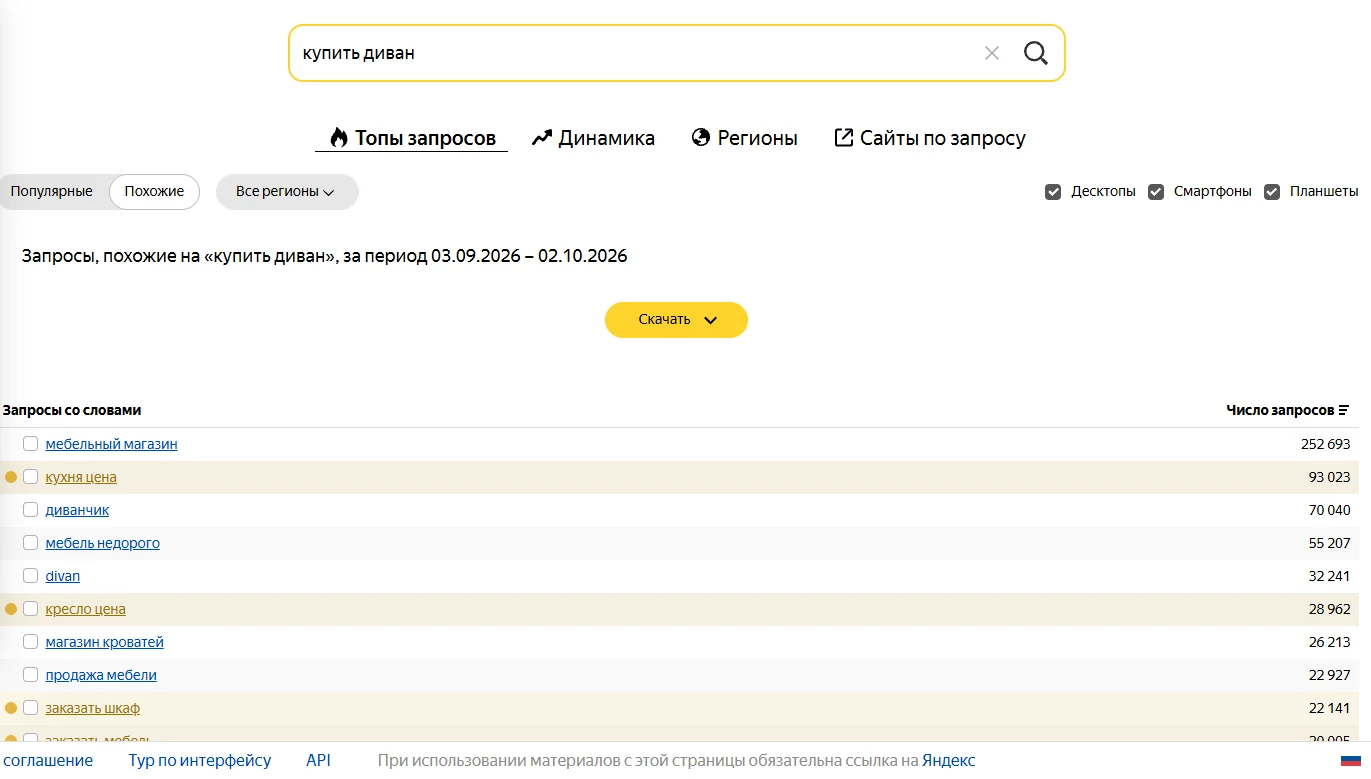Click the count 26 213
This screenshot has height=779, width=1371.
tap(1329, 642)
